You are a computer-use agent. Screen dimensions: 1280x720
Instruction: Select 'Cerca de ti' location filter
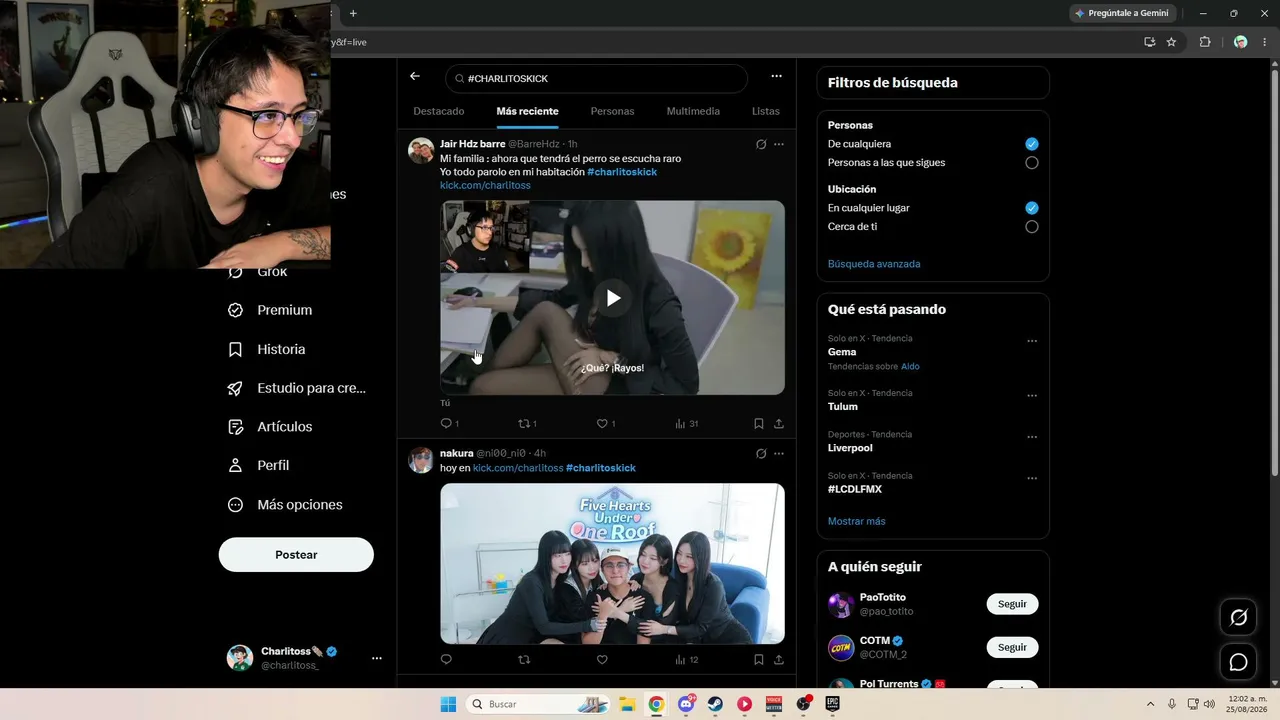tap(1032, 227)
